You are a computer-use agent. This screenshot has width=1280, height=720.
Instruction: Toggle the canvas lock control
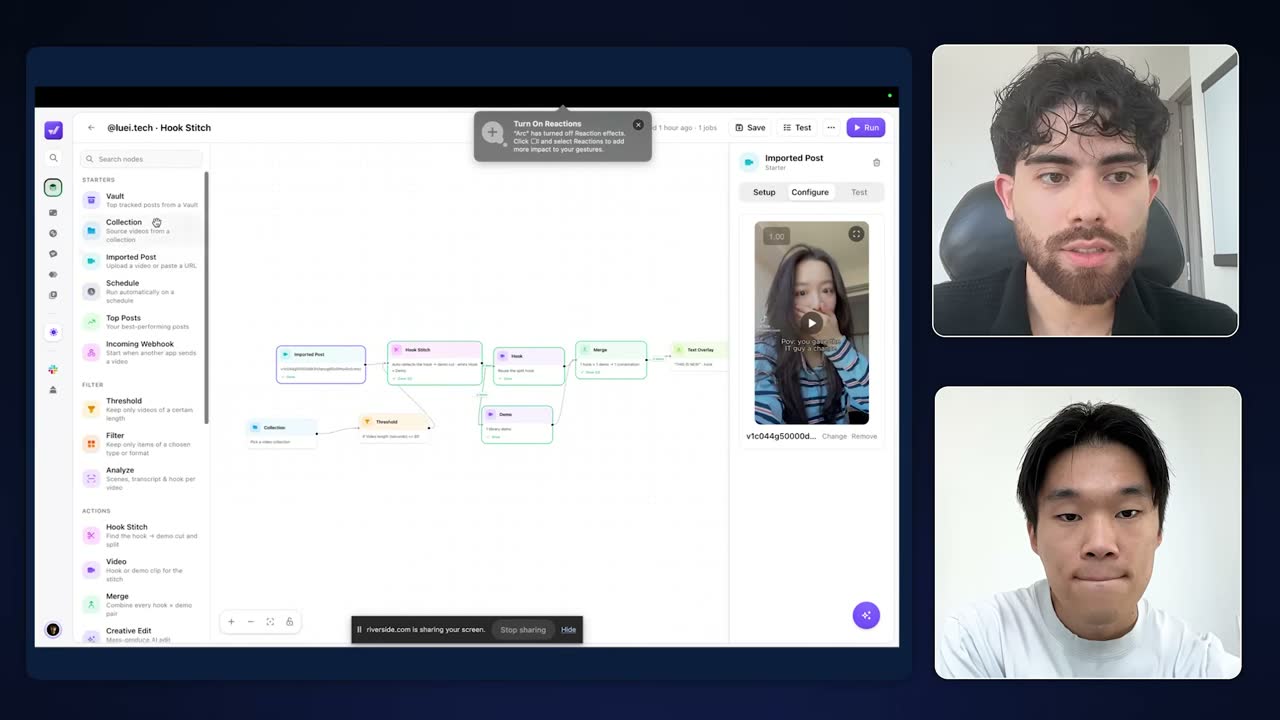tap(290, 622)
